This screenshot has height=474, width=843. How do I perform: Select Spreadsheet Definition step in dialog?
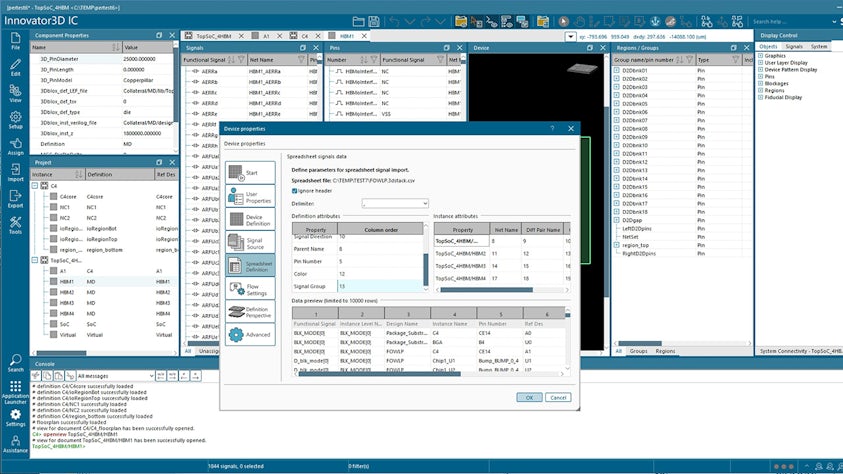[x=250, y=266]
